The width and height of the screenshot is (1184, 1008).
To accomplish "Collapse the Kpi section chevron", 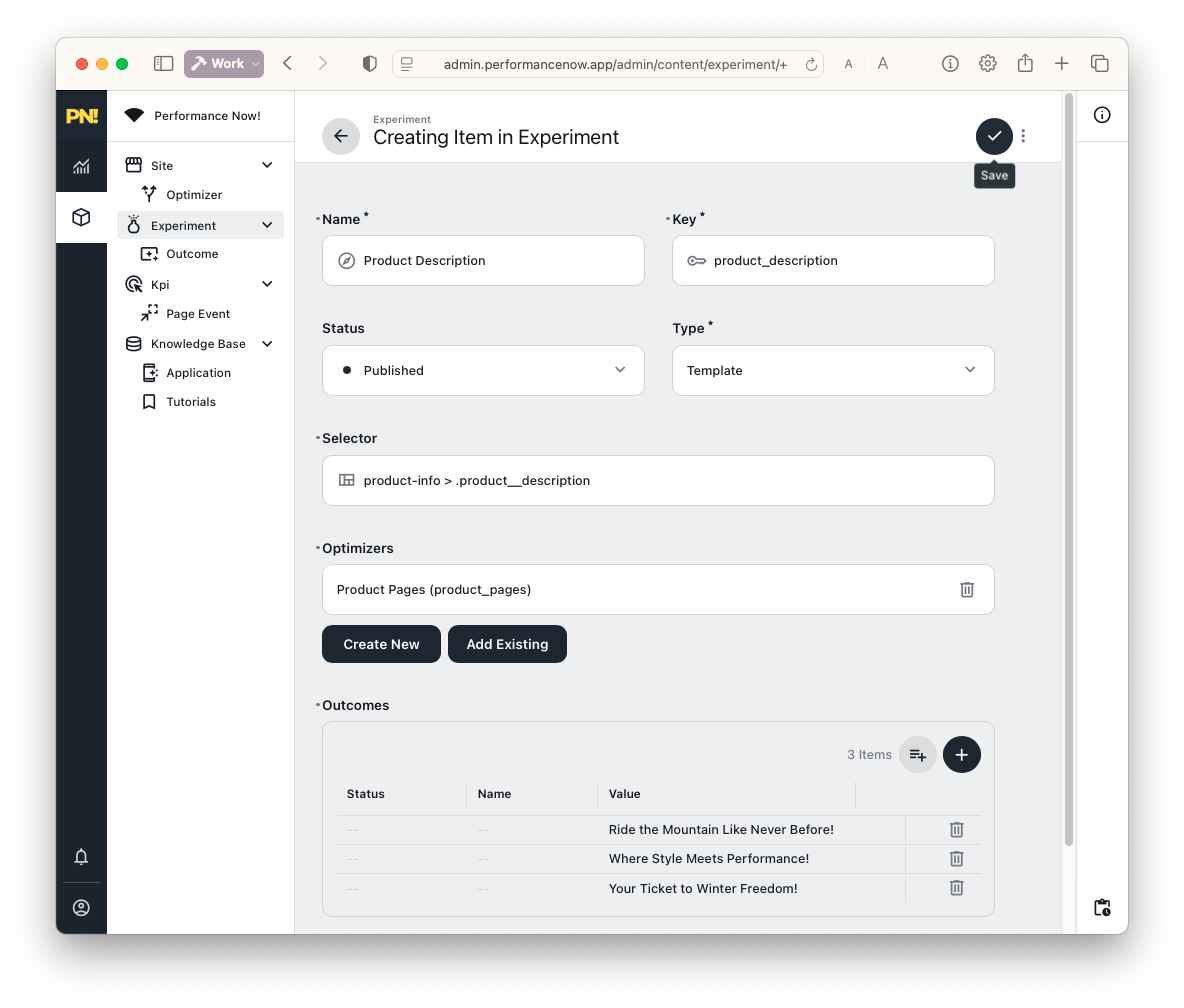I will point(267,284).
